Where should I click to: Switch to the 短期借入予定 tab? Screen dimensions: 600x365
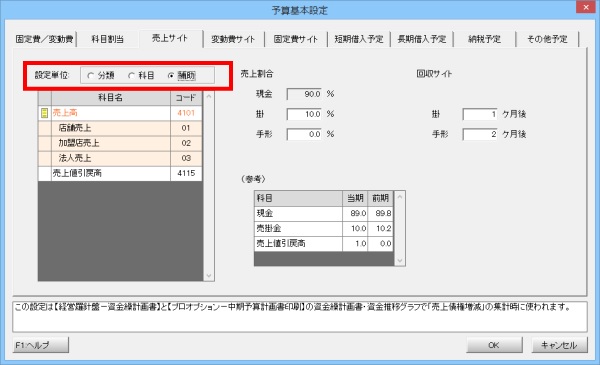[x=359, y=39]
